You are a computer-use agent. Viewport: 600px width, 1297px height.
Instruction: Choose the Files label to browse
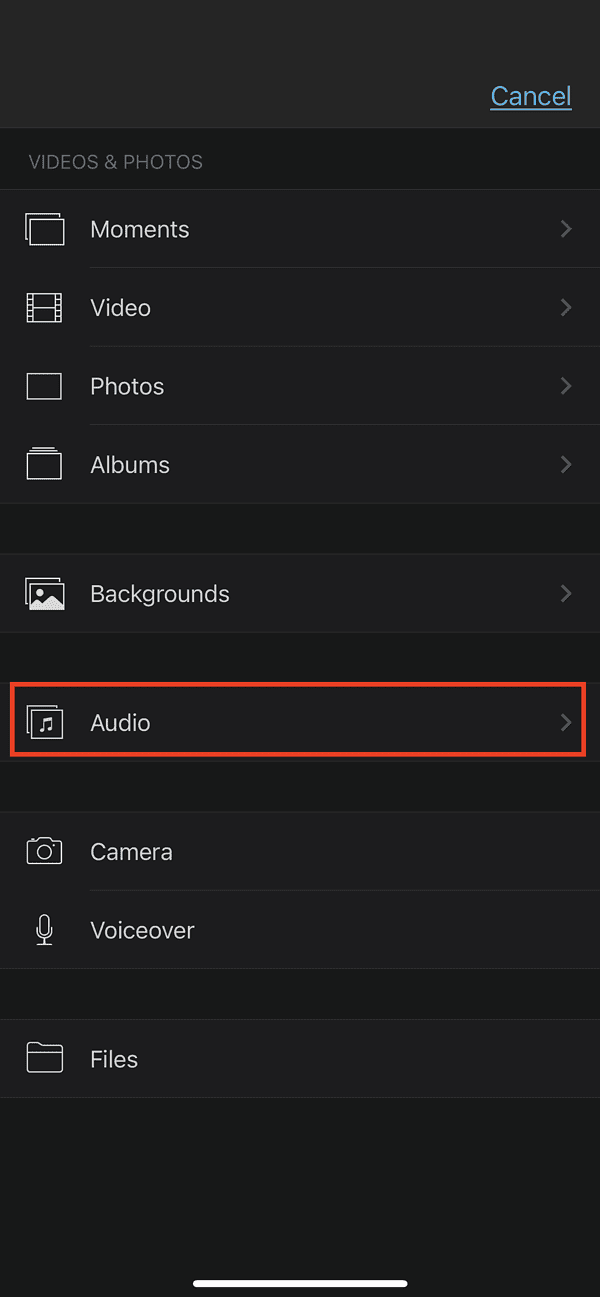(114, 1059)
